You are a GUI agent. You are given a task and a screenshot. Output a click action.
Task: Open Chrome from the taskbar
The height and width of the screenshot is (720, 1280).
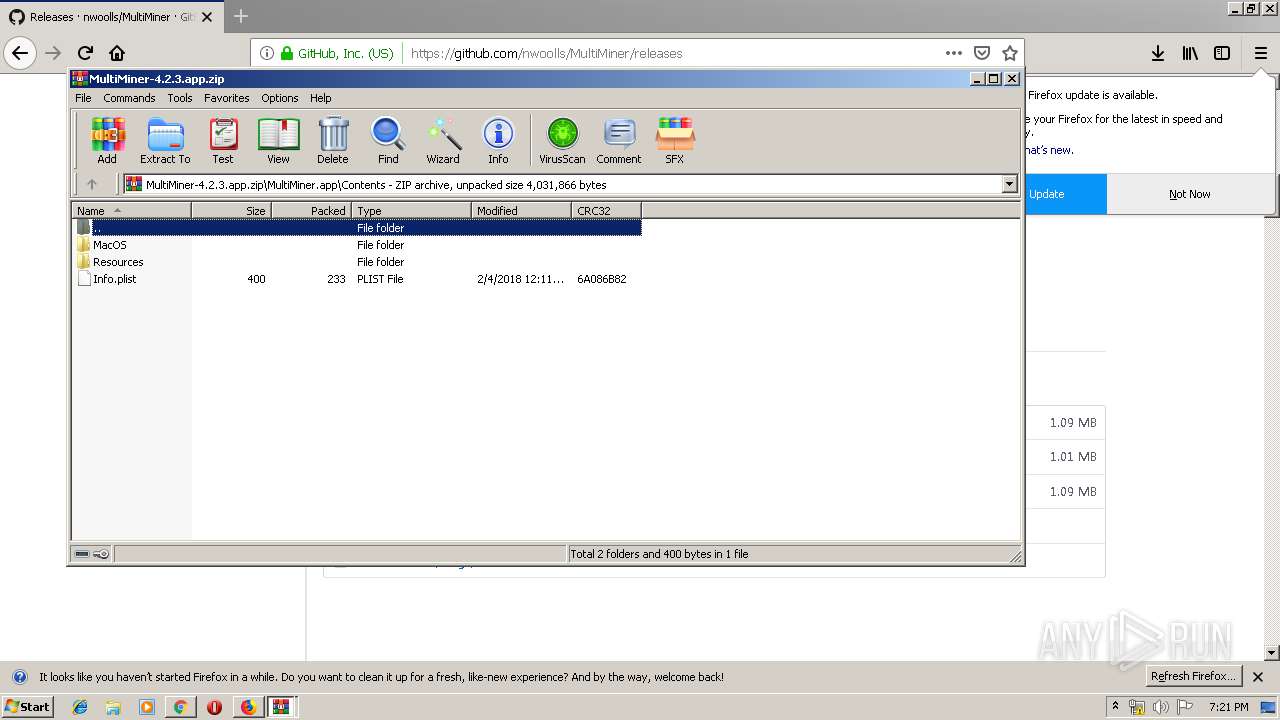coord(180,707)
